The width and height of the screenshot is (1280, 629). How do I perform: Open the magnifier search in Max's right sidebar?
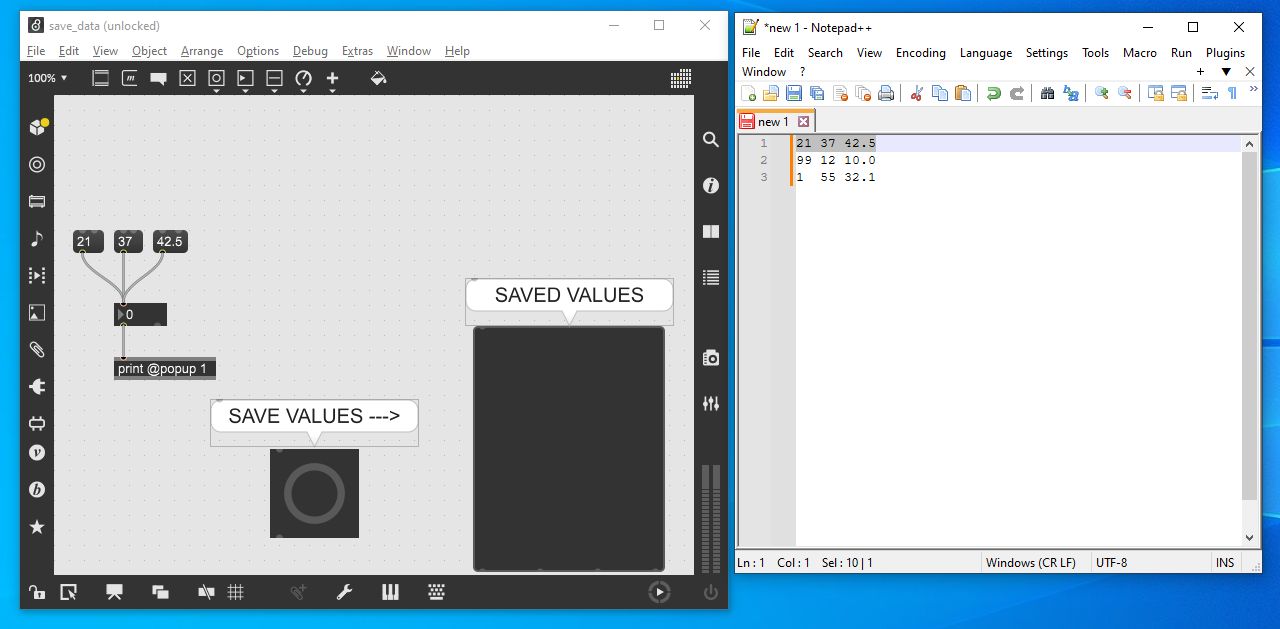[711, 140]
